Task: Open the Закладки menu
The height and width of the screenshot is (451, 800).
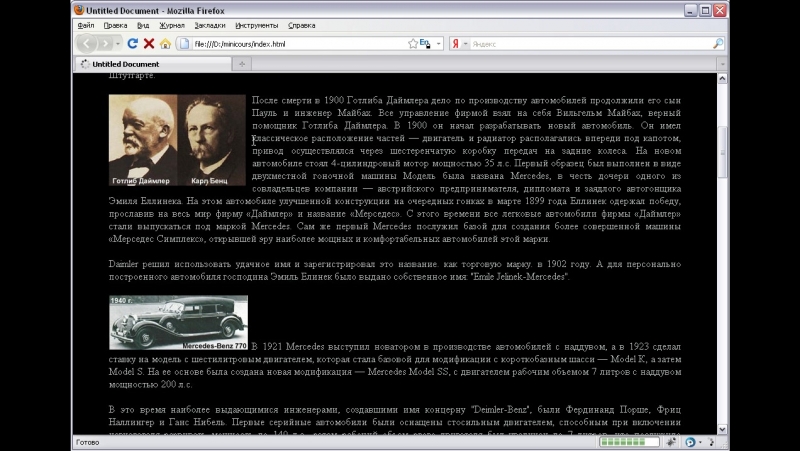Action: (x=210, y=25)
